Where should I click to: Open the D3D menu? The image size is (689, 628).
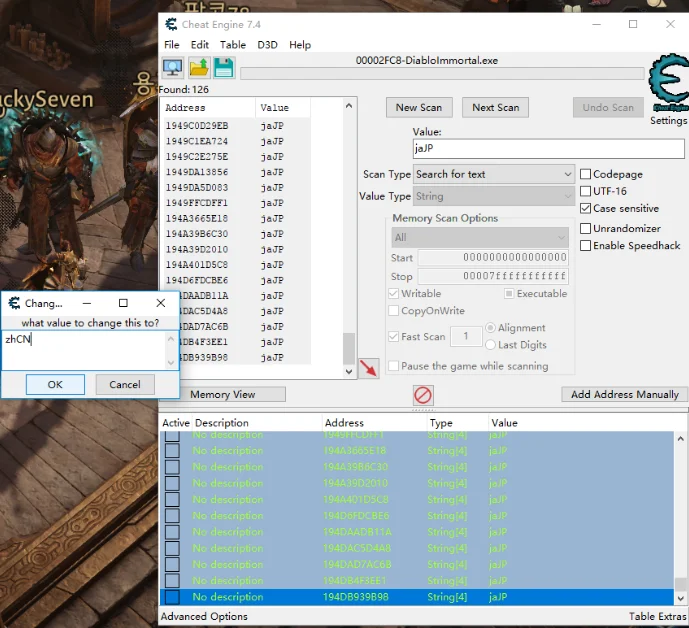[267, 45]
